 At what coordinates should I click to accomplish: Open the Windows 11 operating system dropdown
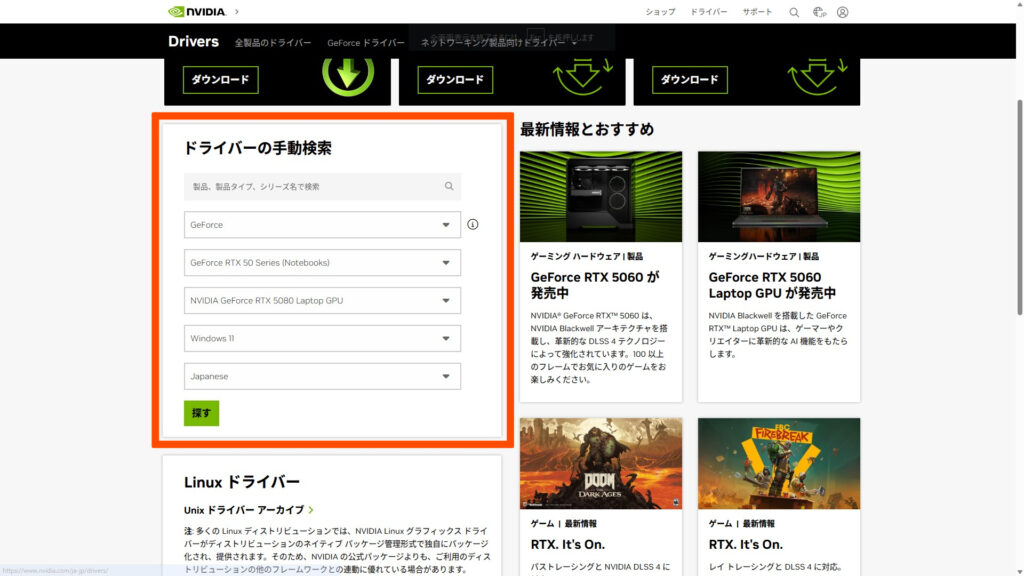point(322,338)
